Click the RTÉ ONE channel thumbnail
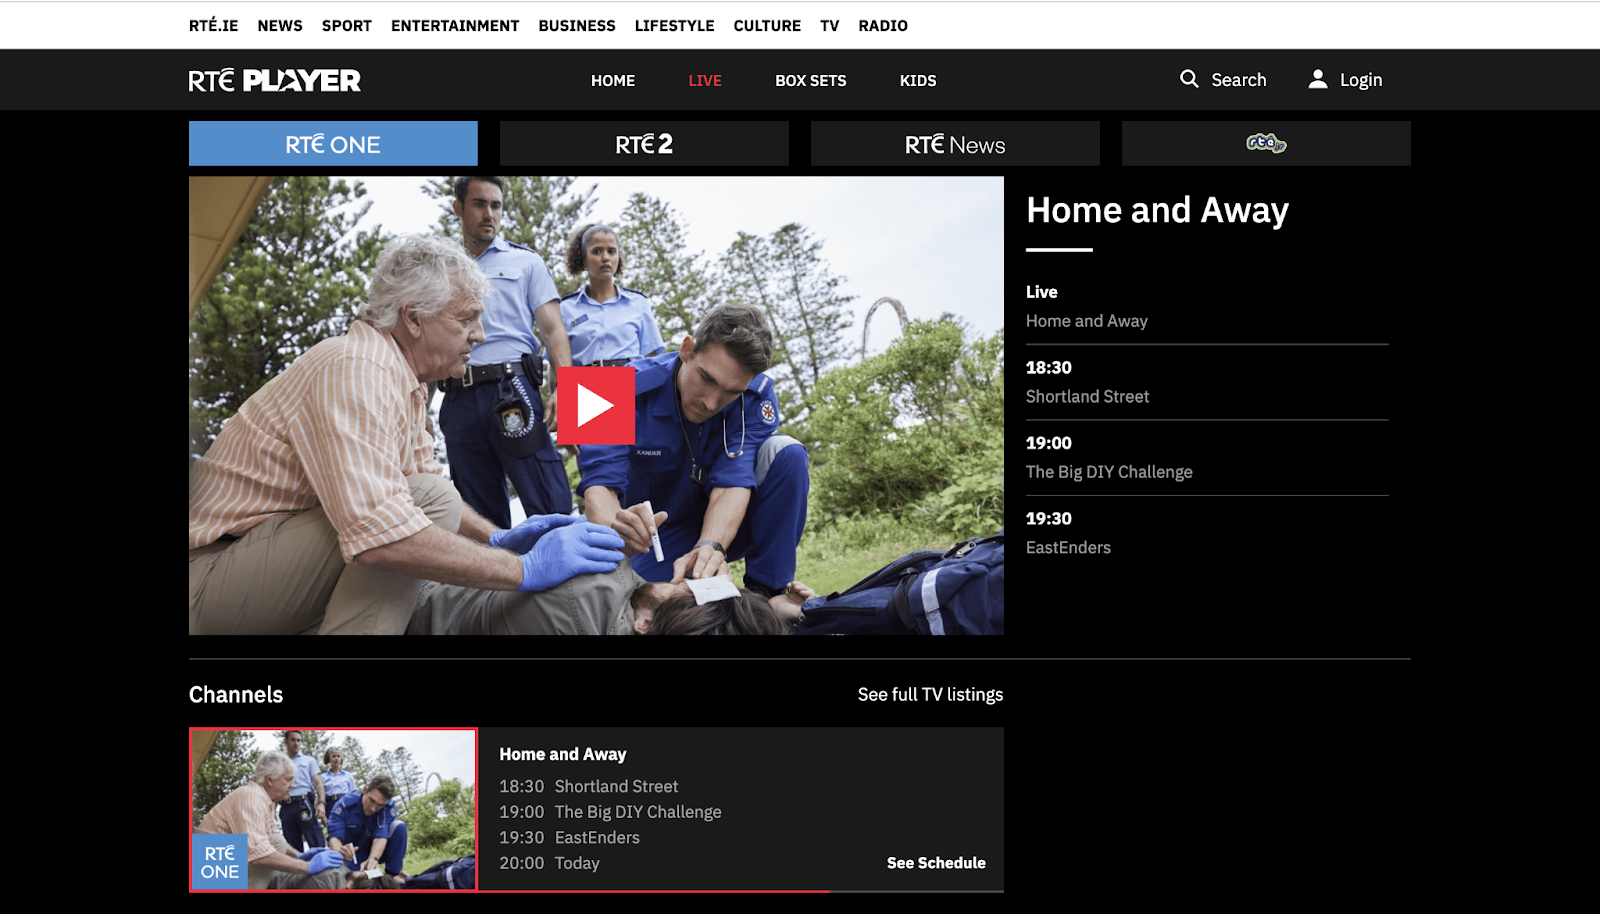 [x=333, y=809]
